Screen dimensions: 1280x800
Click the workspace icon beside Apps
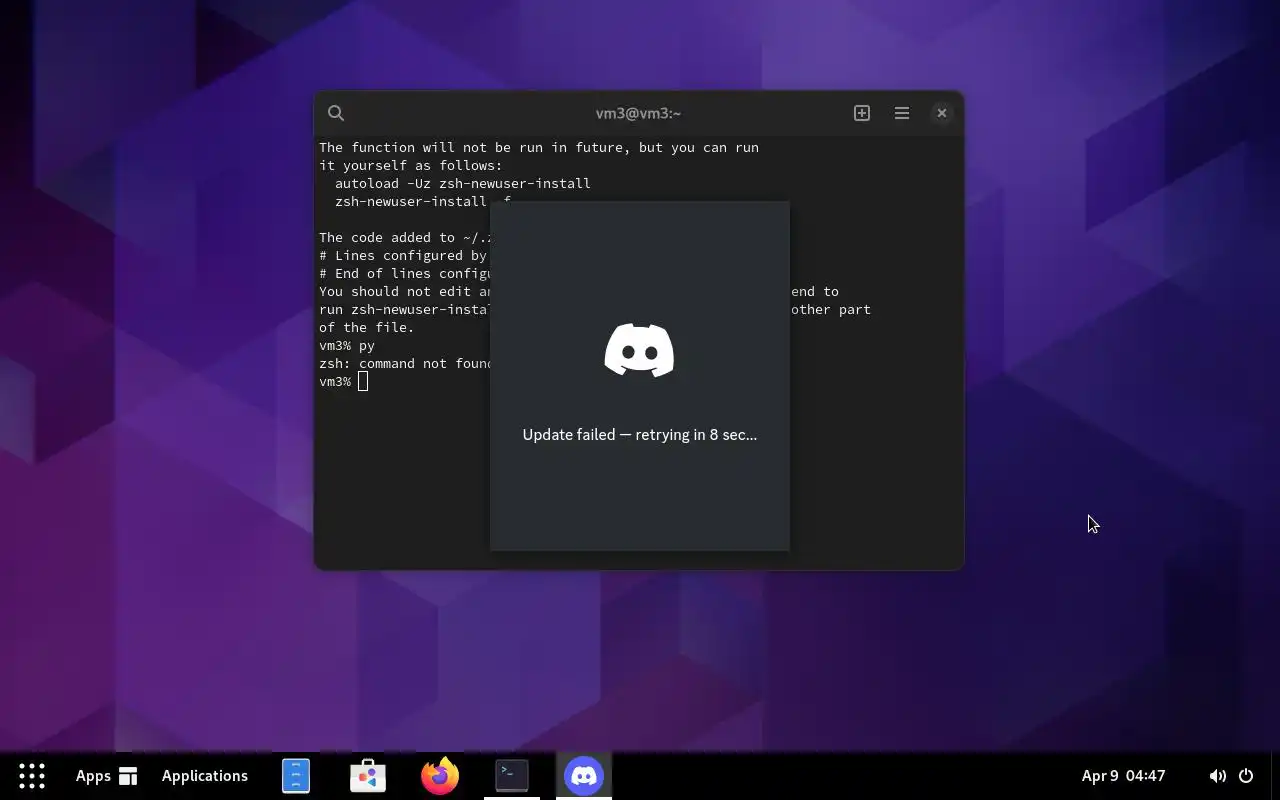point(128,776)
